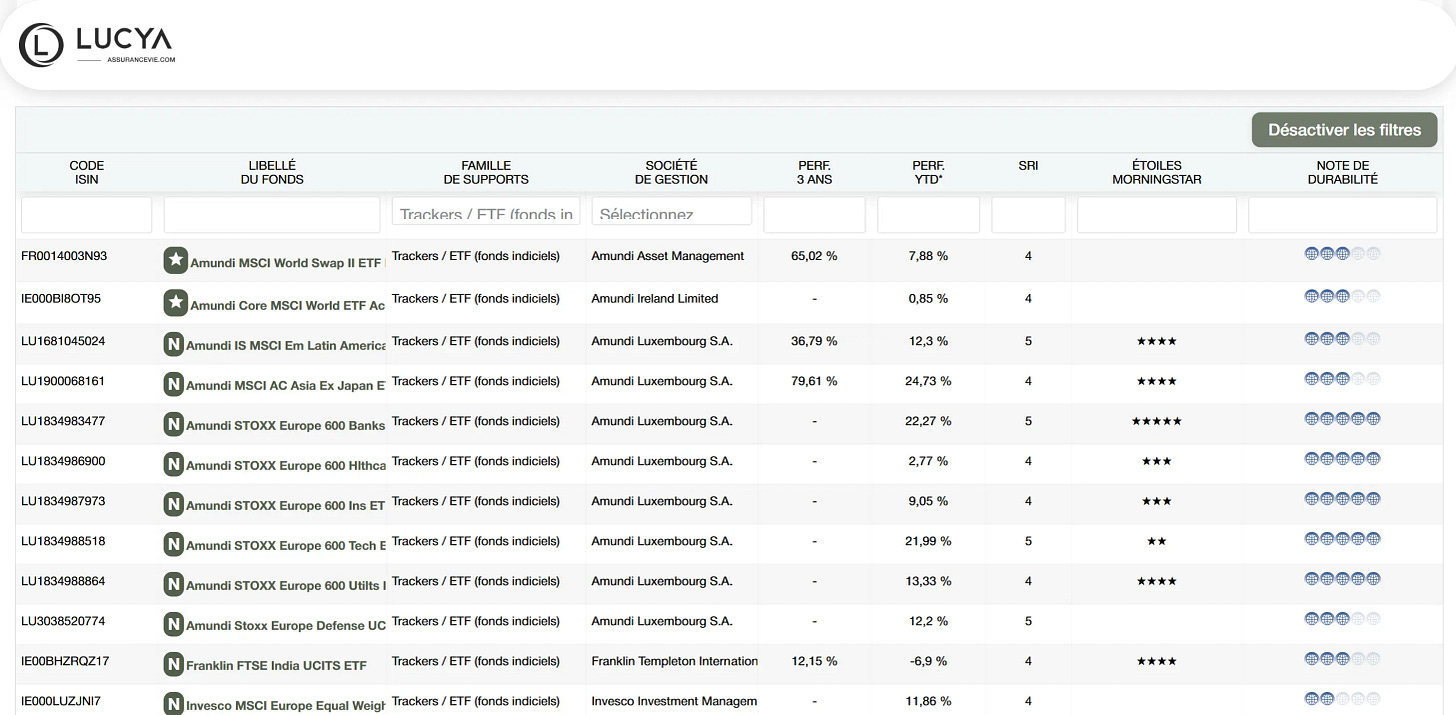
Task: Open the Famille de supports filter dropdown
Action: (x=486, y=211)
